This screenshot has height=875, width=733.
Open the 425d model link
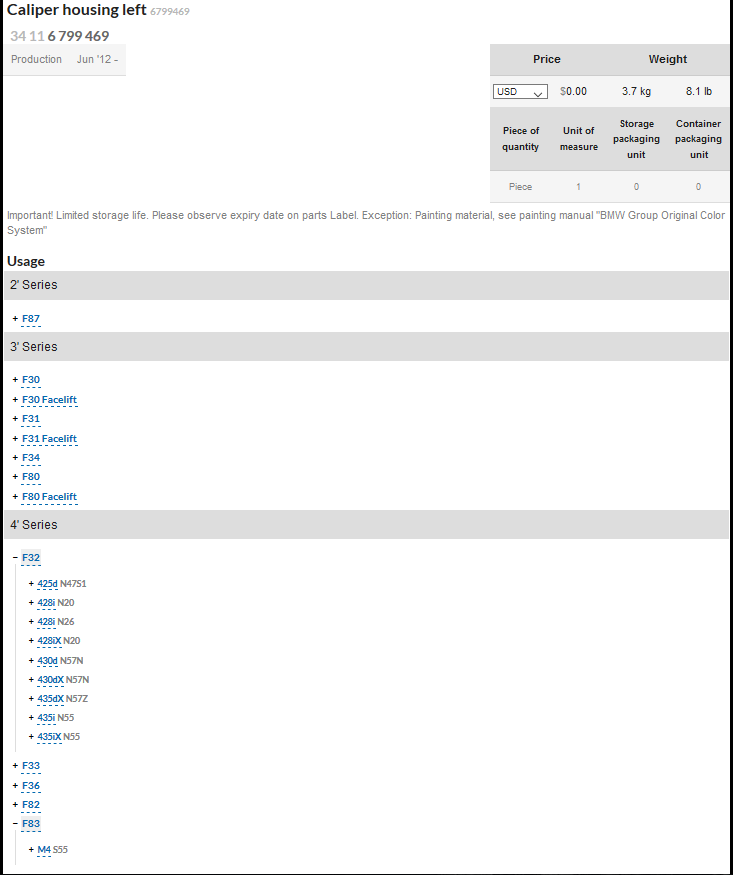coord(47,584)
